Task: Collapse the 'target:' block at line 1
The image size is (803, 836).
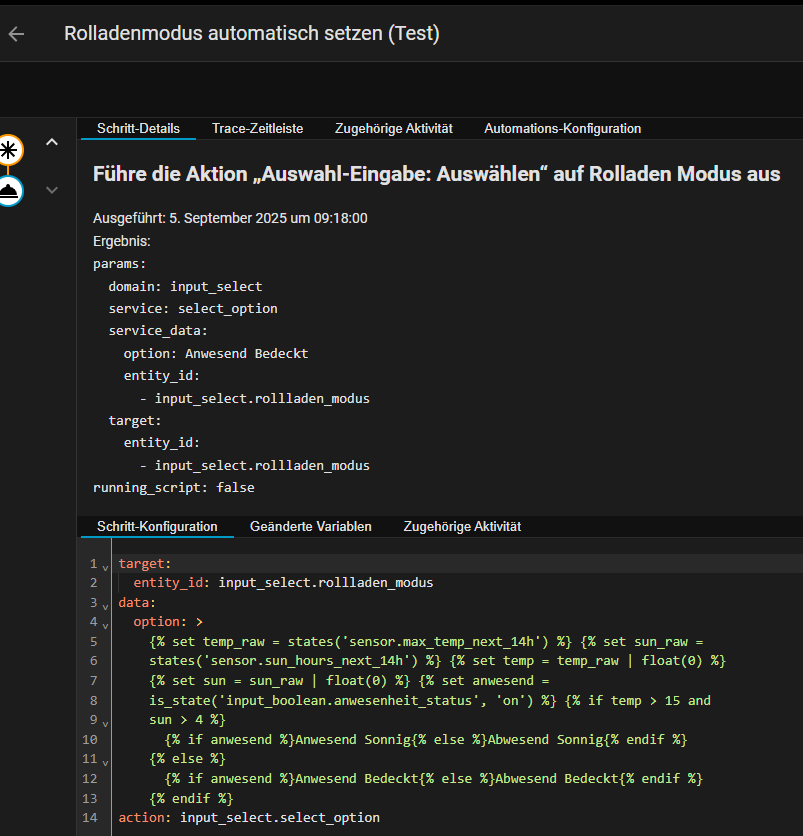Action: point(105,566)
